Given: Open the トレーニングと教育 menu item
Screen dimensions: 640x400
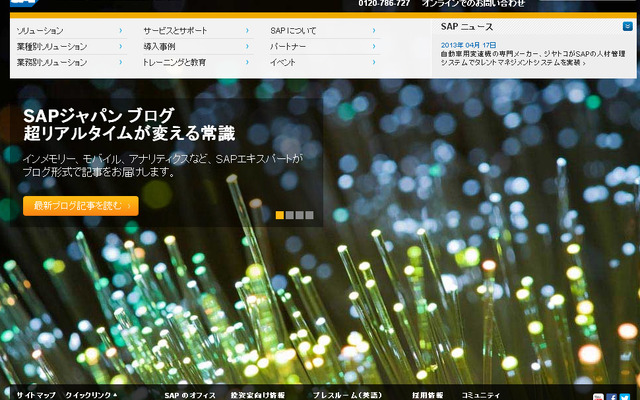Looking at the screenshot, I should click(x=174, y=62).
